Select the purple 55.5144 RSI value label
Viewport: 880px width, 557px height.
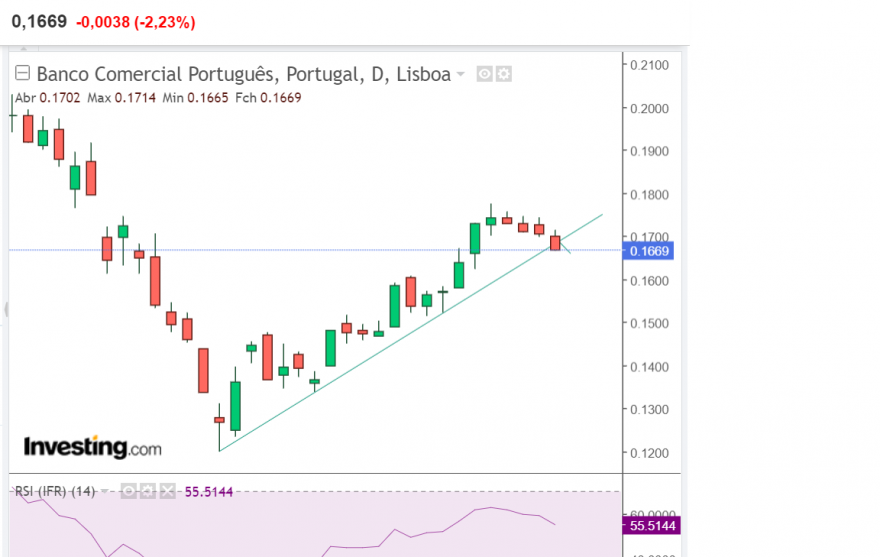pos(652,526)
